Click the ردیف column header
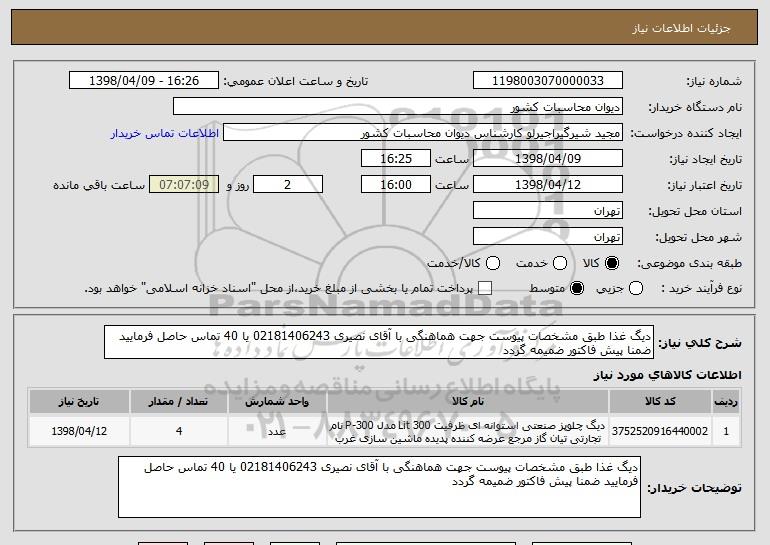770x545 pixels. (726, 402)
